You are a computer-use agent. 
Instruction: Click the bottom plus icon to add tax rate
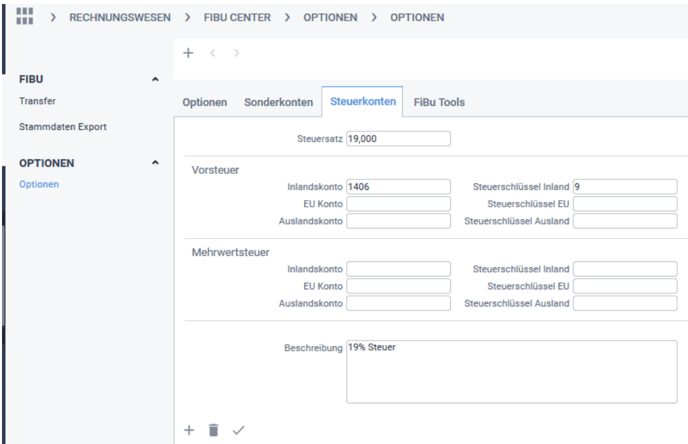tap(189, 430)
